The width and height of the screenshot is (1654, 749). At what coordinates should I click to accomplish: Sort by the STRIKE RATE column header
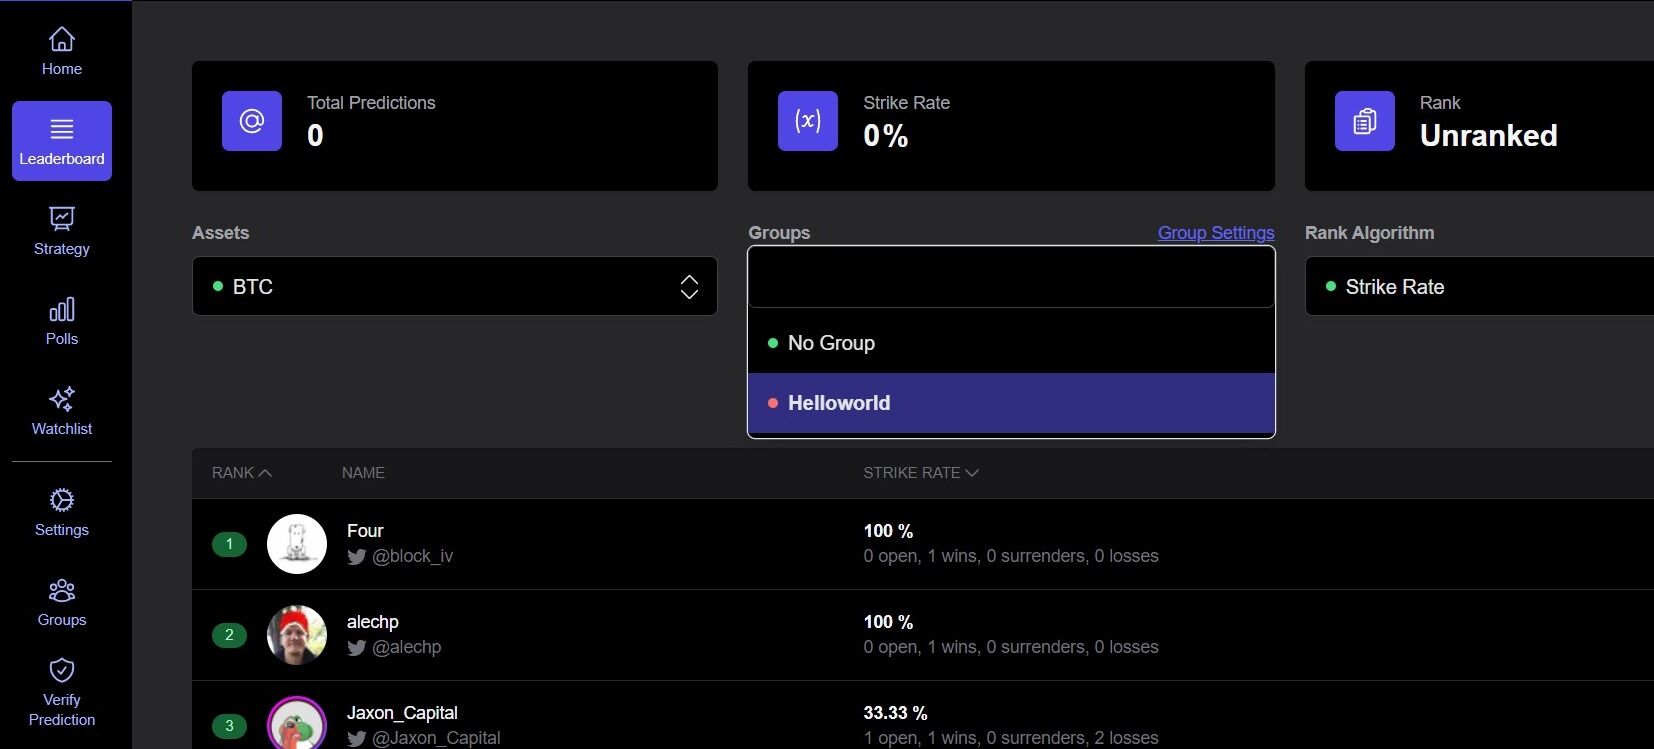920,473
